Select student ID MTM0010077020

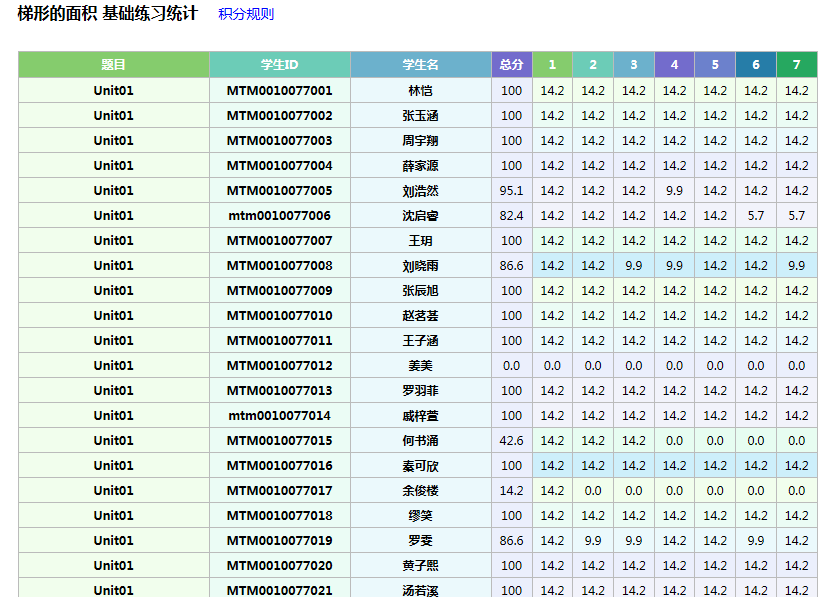click(x=280, y=565)
